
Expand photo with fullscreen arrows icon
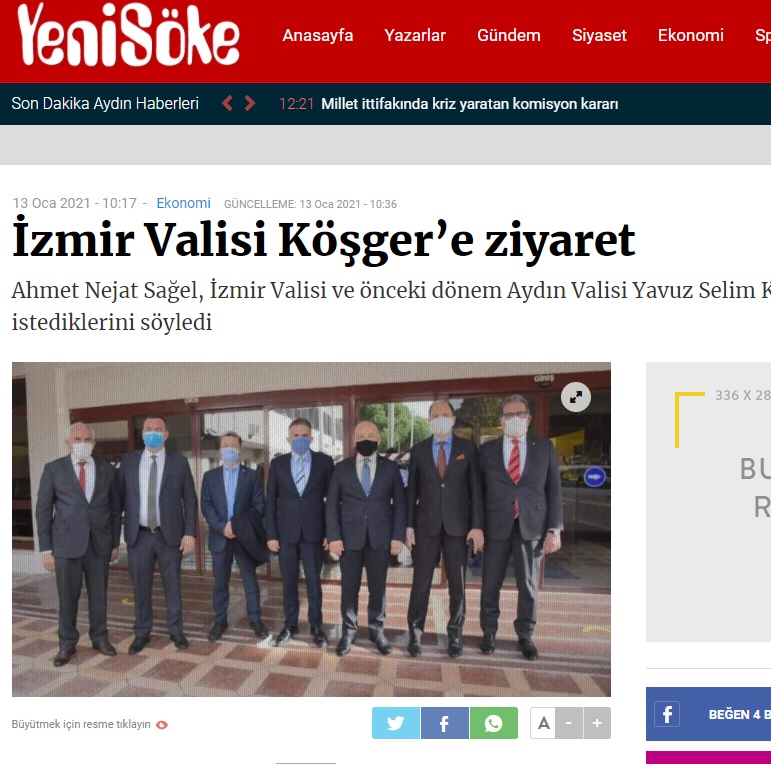tap(576, 397)
